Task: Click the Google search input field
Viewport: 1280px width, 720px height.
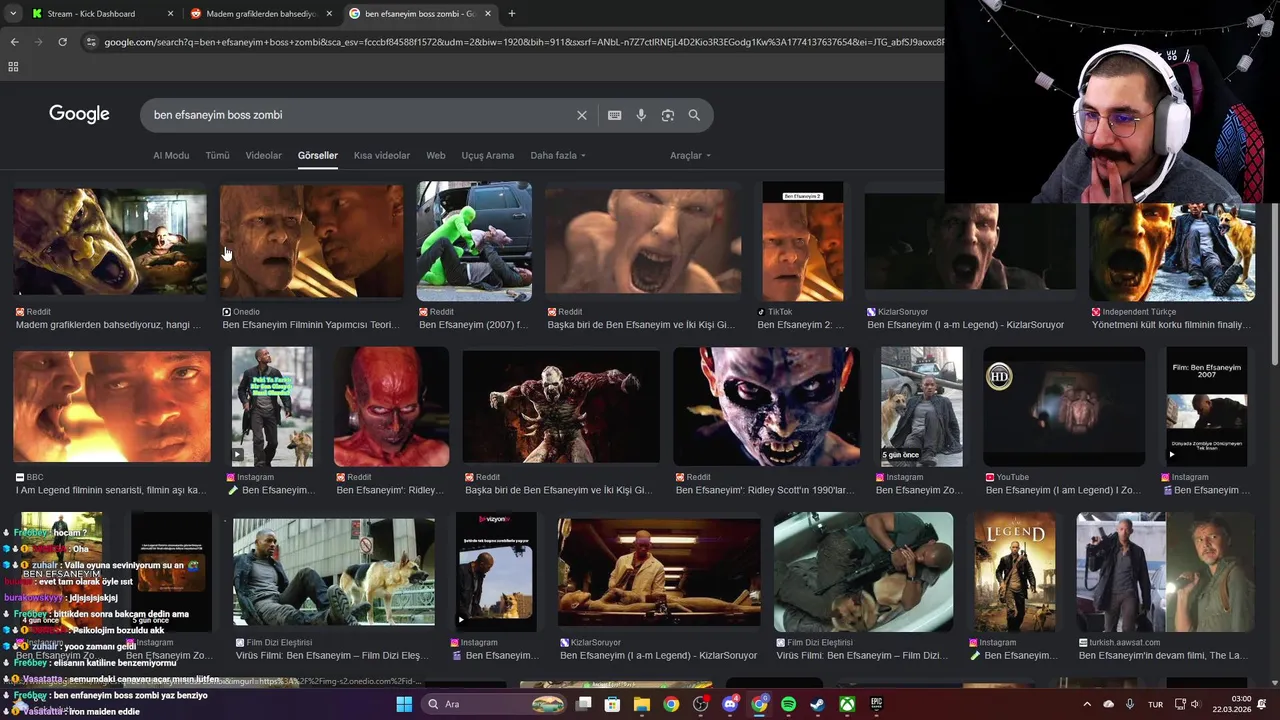Action: pos(360,115)
